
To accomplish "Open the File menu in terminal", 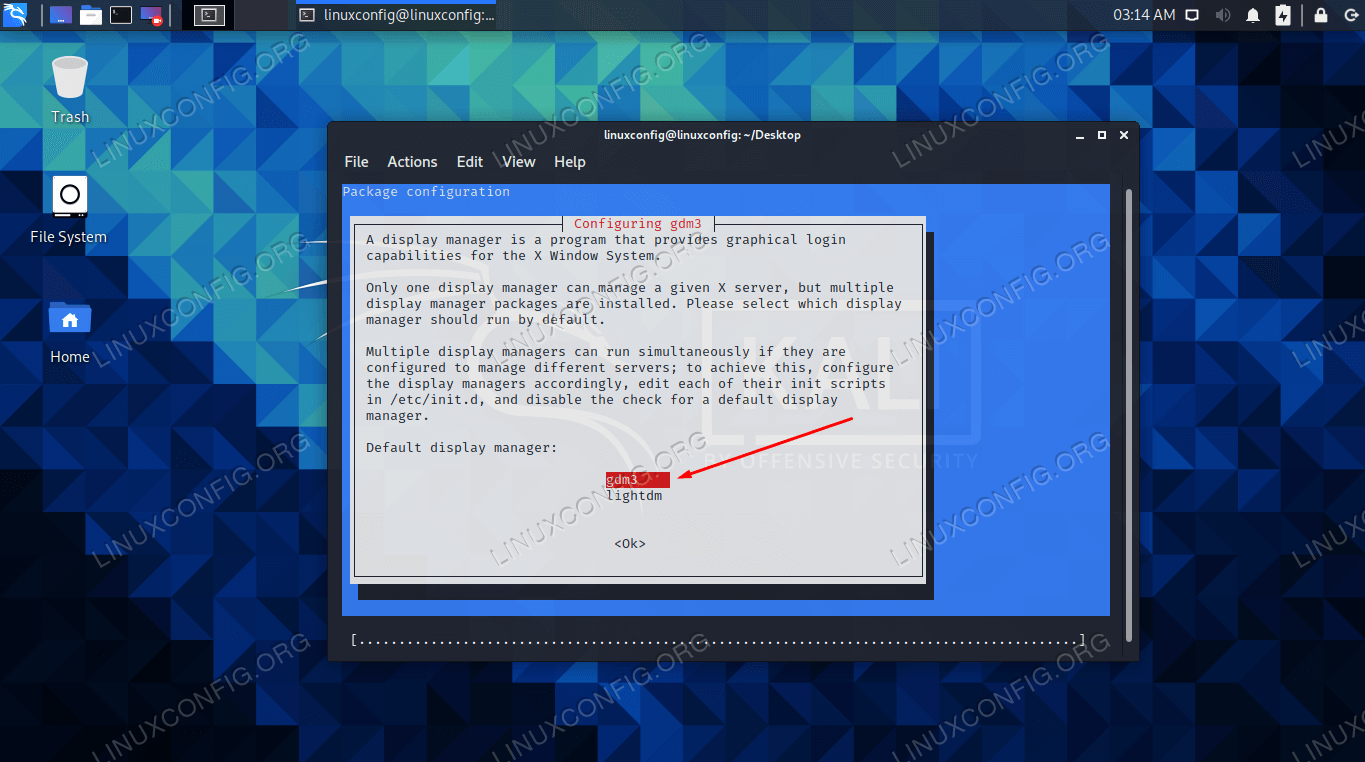I will pos(356,162).
